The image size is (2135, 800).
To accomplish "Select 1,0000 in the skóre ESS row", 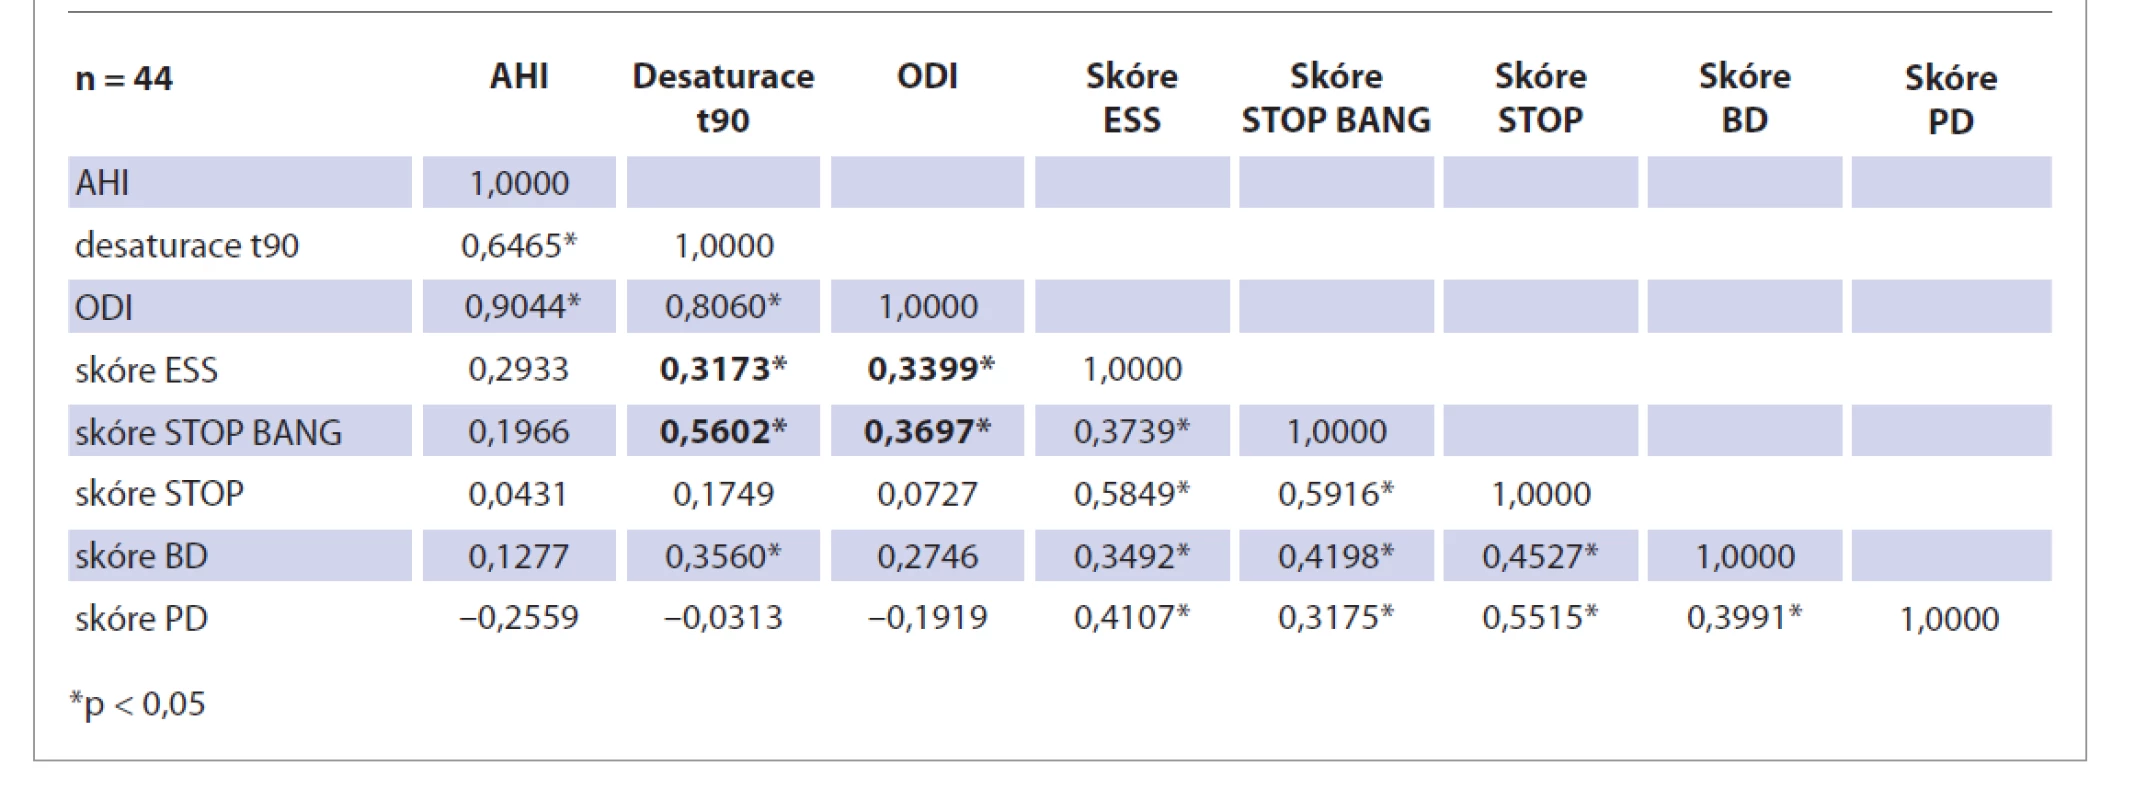I will click(x=1132, y=369).
